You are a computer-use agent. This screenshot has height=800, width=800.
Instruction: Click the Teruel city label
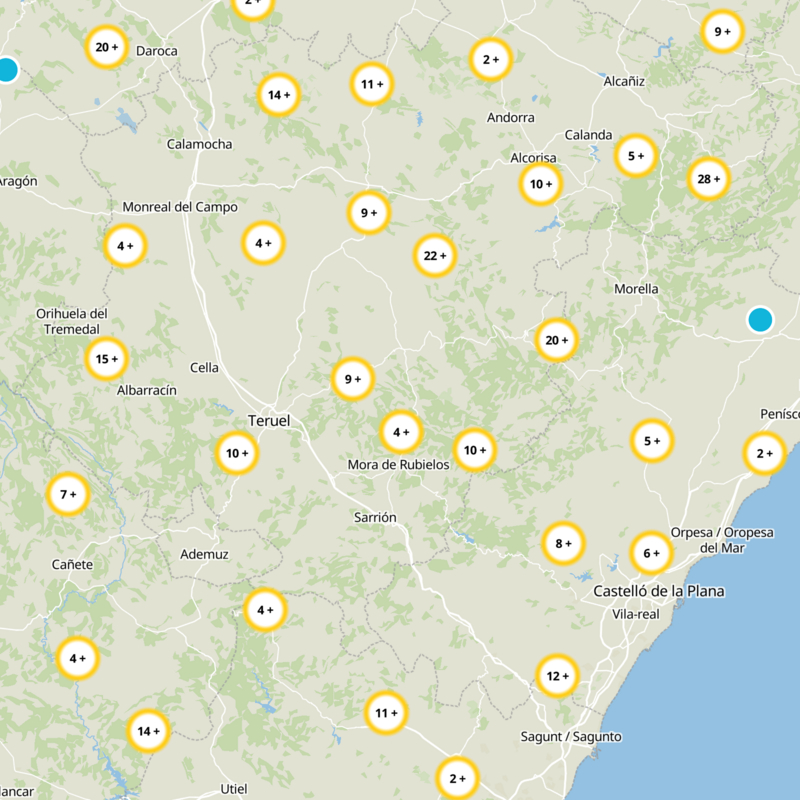point(269,420)
